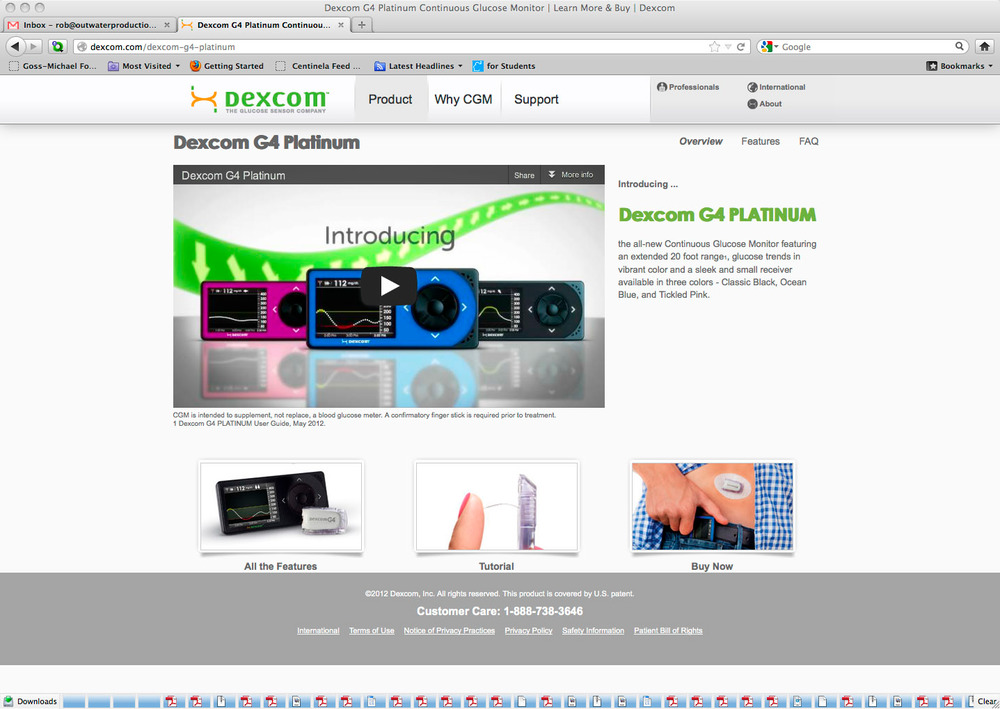1000x709 pixels.
Task: Open a new tab with plus button
Action: 362,25
